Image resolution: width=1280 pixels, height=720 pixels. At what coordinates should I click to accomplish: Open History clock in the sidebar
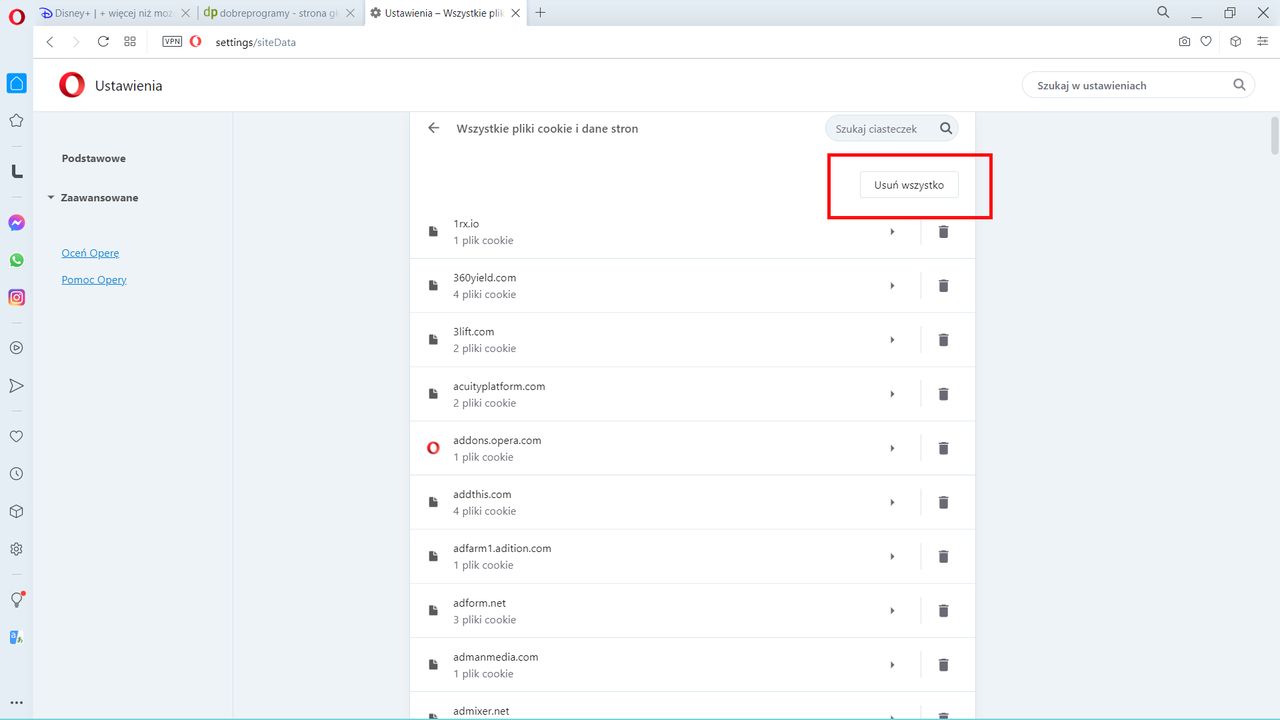coord(16,474)
